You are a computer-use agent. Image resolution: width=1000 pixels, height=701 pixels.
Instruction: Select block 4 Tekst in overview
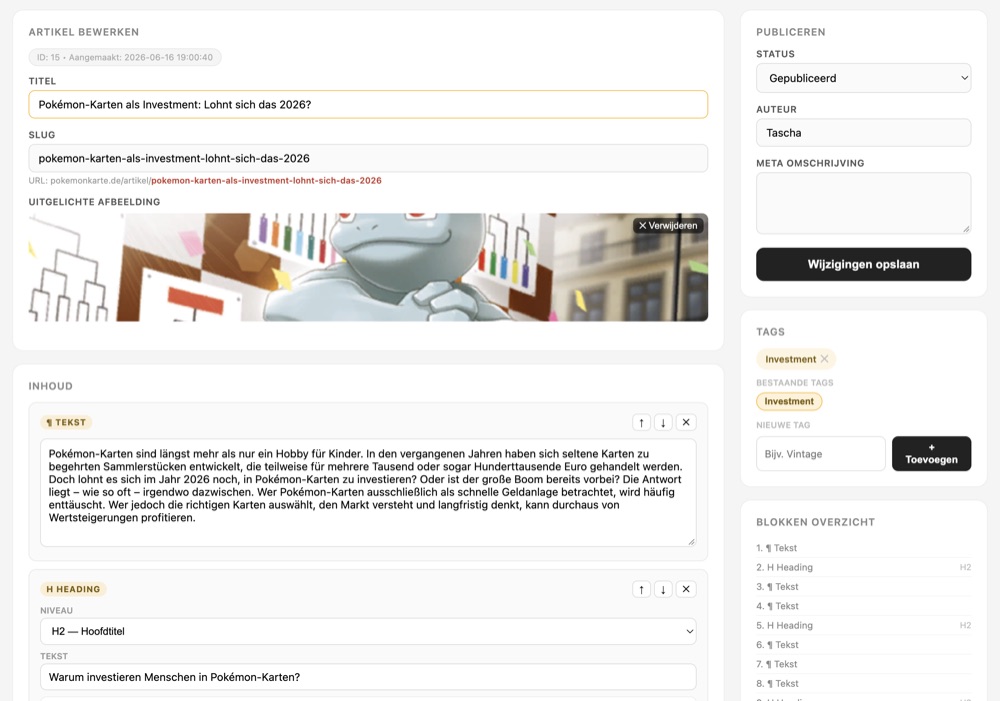pos(864,606)
